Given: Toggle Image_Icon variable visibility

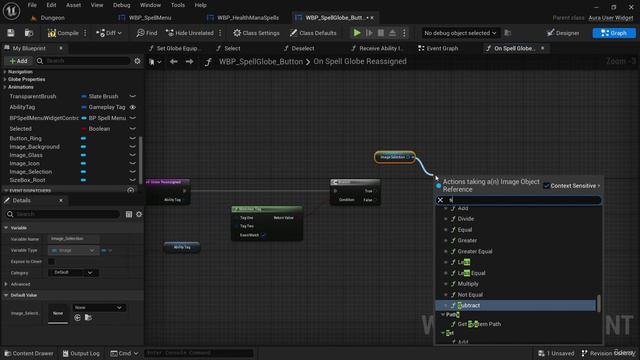Looking at the screenshot, I should [x=133, y=163].
